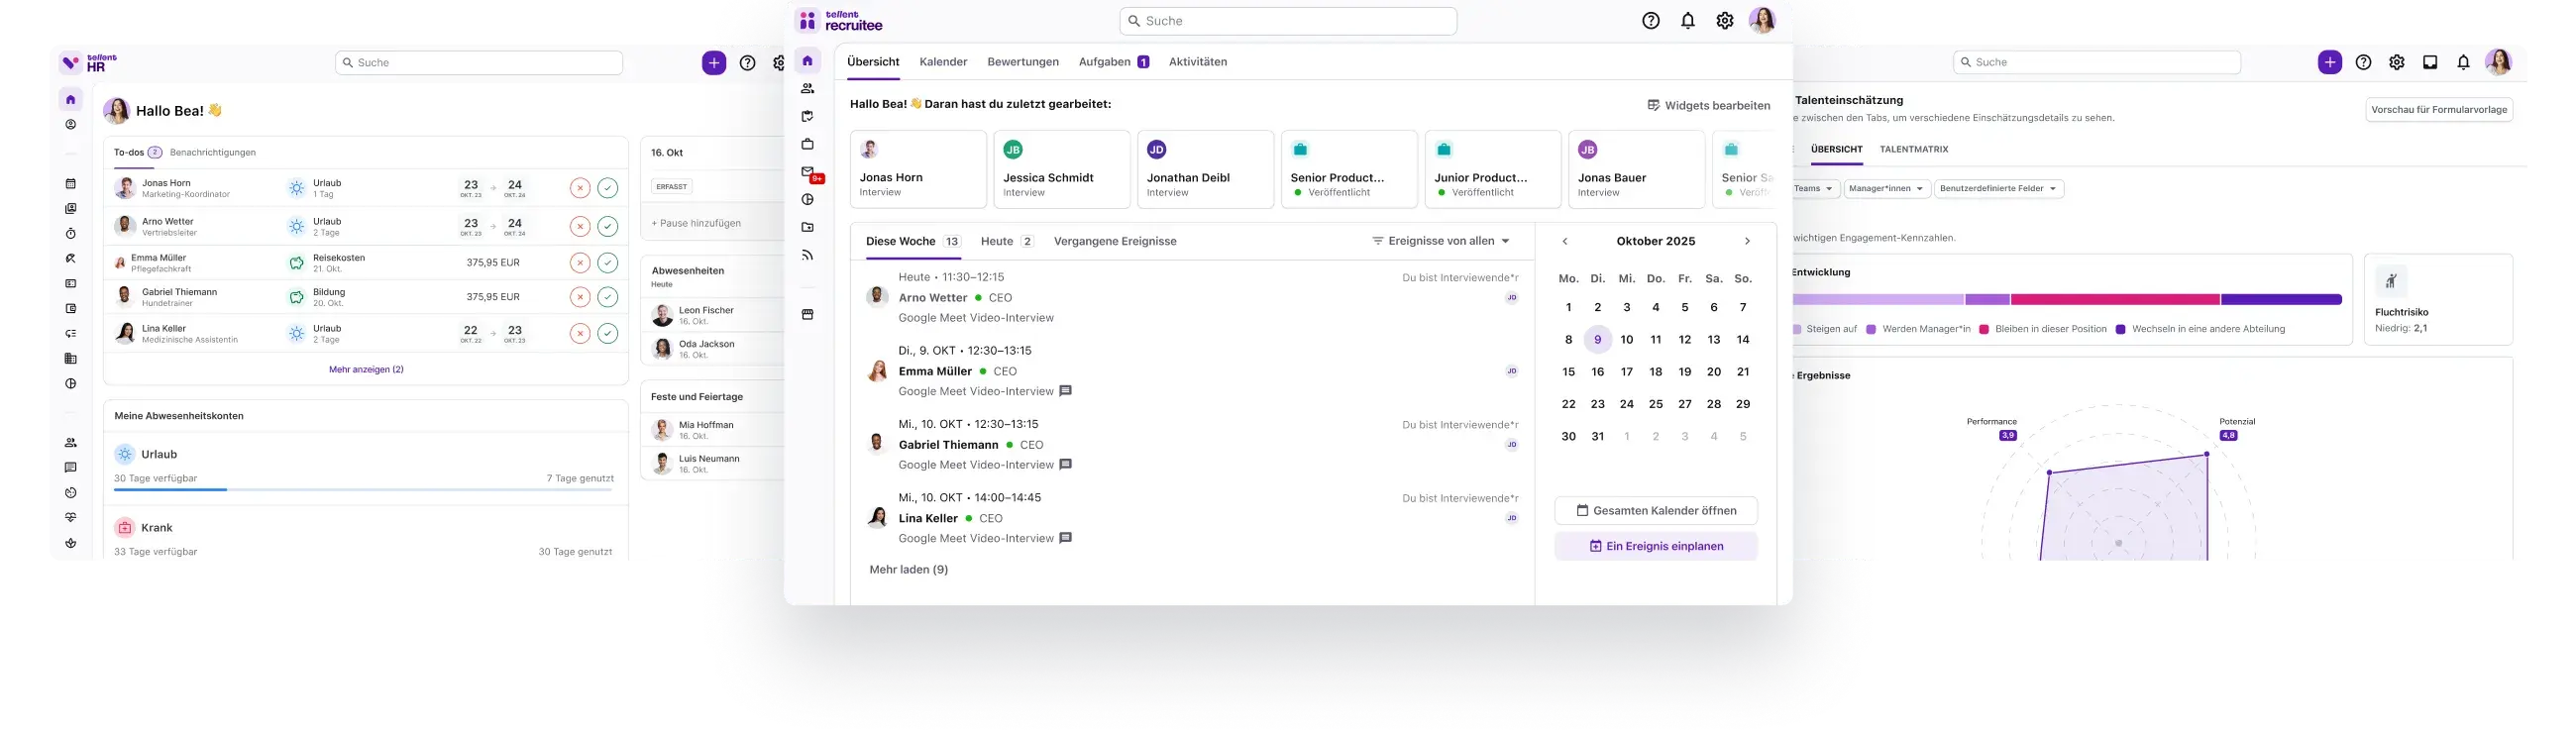Image resolution: width=2576 pixels, height=735 pixels.
Task: Open the Teams filter dropdown
Action: (1814, 189)
